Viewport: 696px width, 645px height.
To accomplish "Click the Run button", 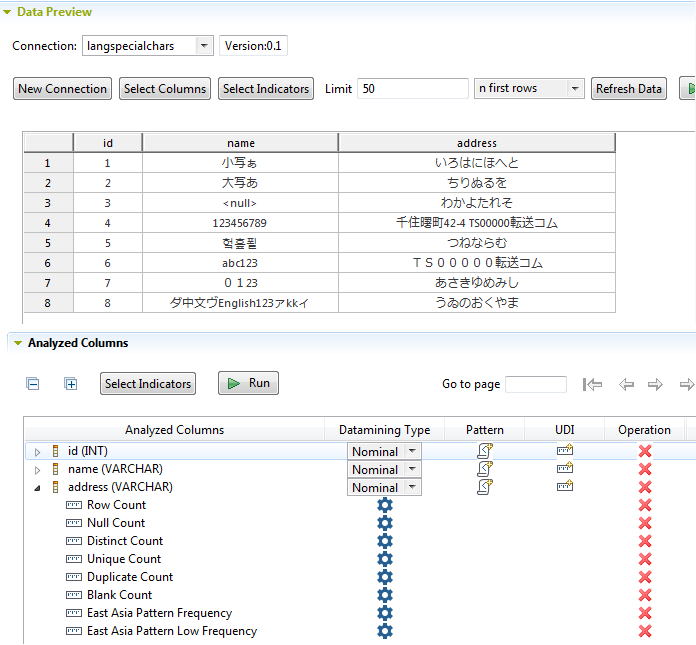I will 248,383.
